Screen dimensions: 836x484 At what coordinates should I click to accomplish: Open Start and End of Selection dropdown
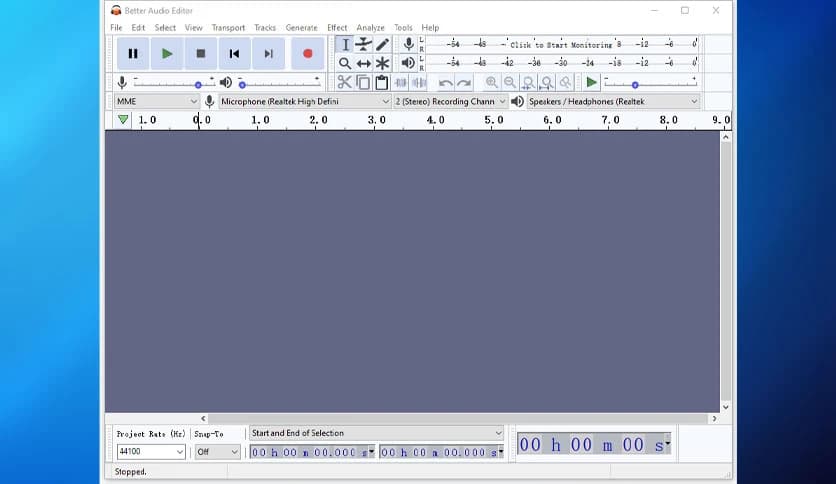[376, 433]
